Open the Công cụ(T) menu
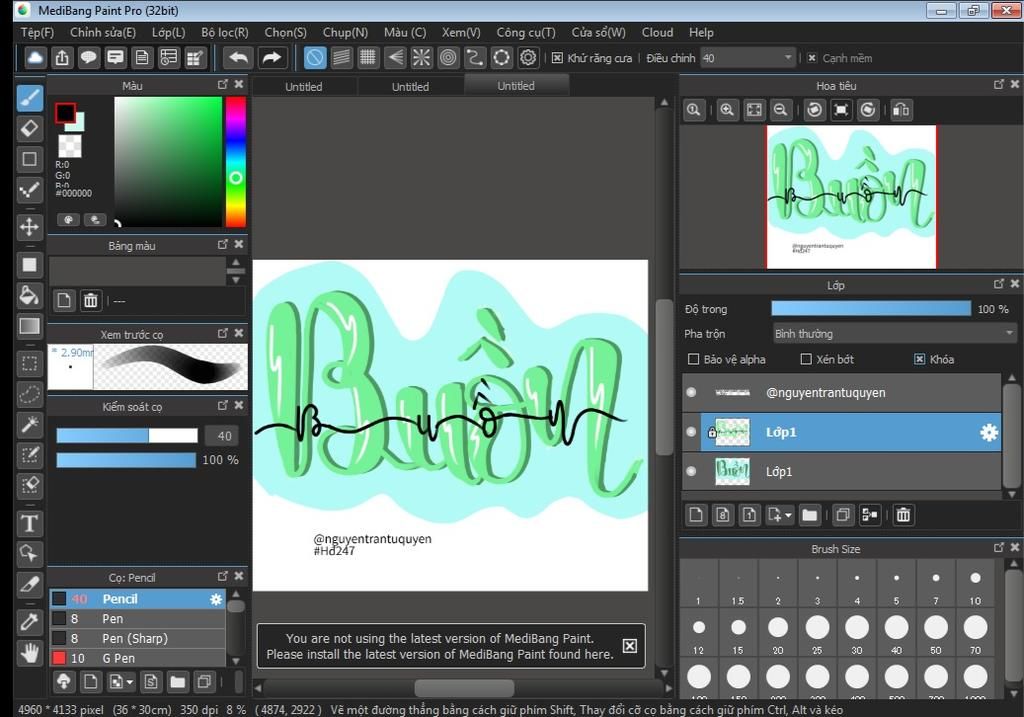The width and height of the screenshot is (1024, 717). pos(526,32)
